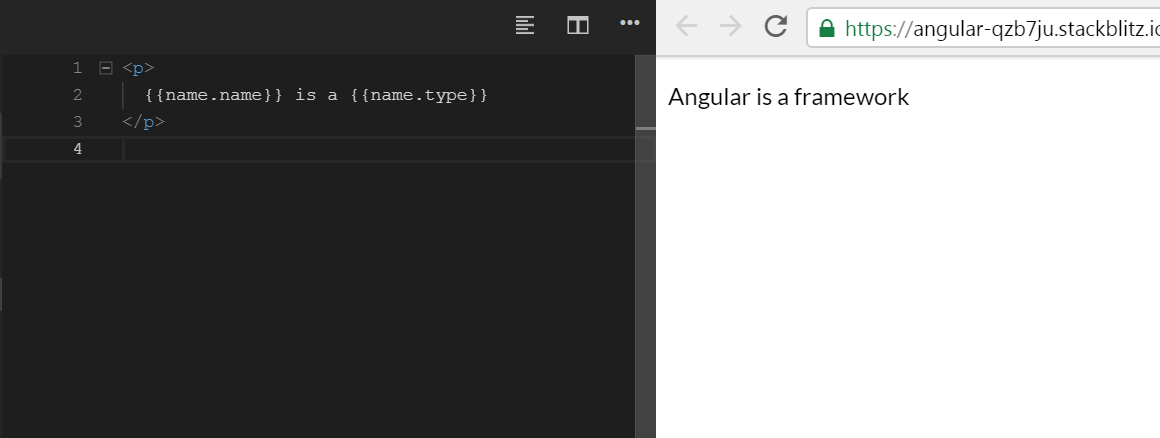The width and height of the screenshot is (1160, 438).
Task: Click the closing </p> tag
Action: 144,122
